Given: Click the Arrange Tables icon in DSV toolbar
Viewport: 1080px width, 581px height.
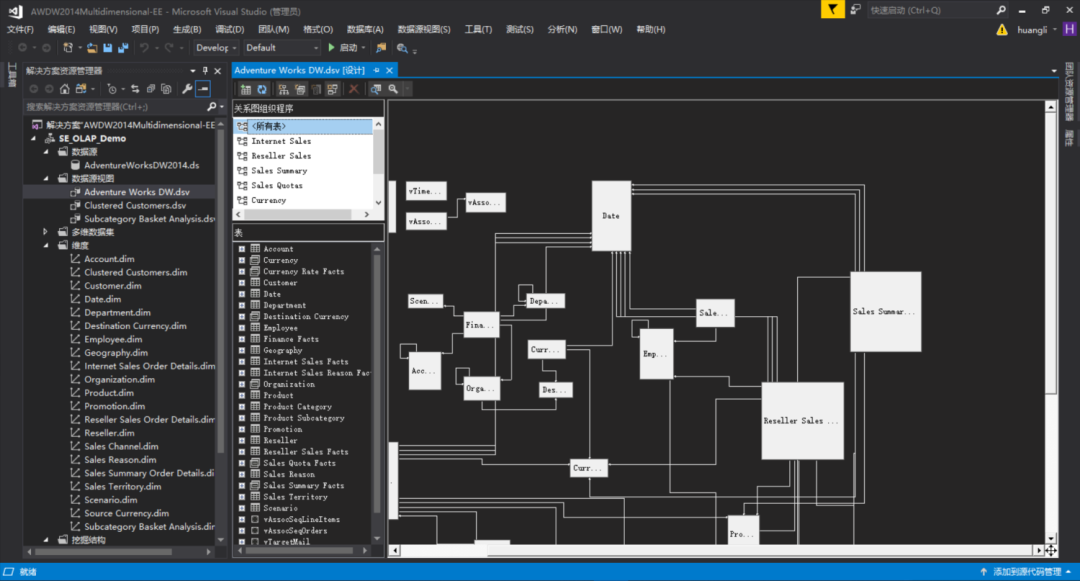Looking at the screenshot, I should [x=333, y=89].
